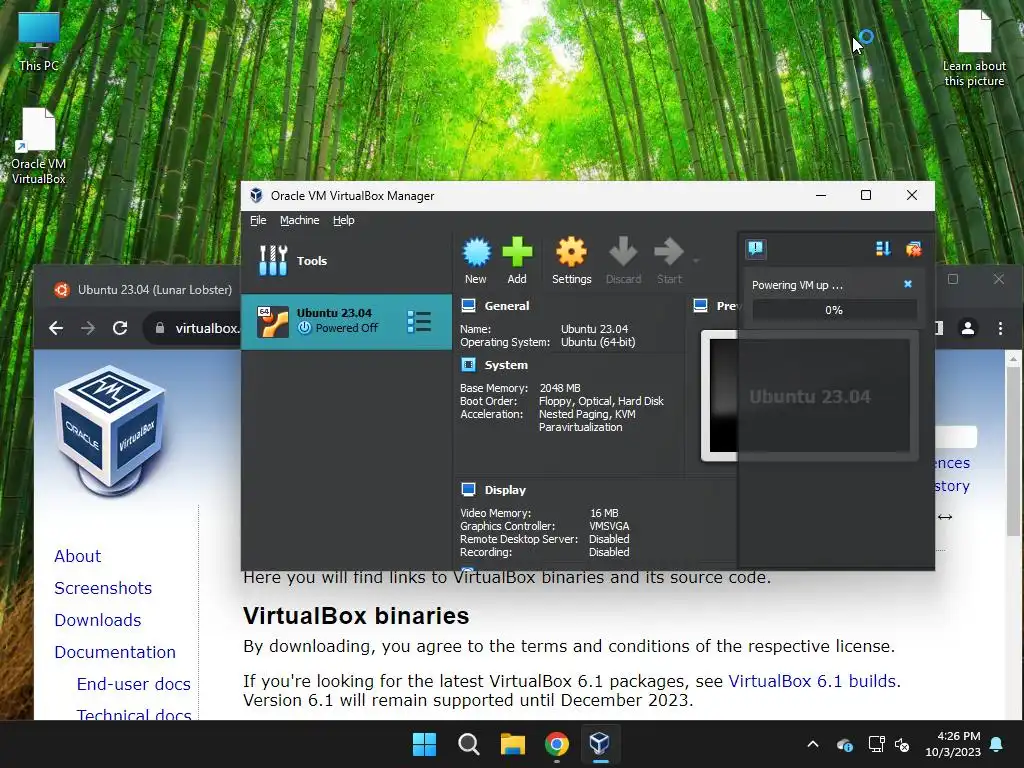1024x768 pixels.
Task: Open the This PC desktop icon
Action: tap(39, 42)
